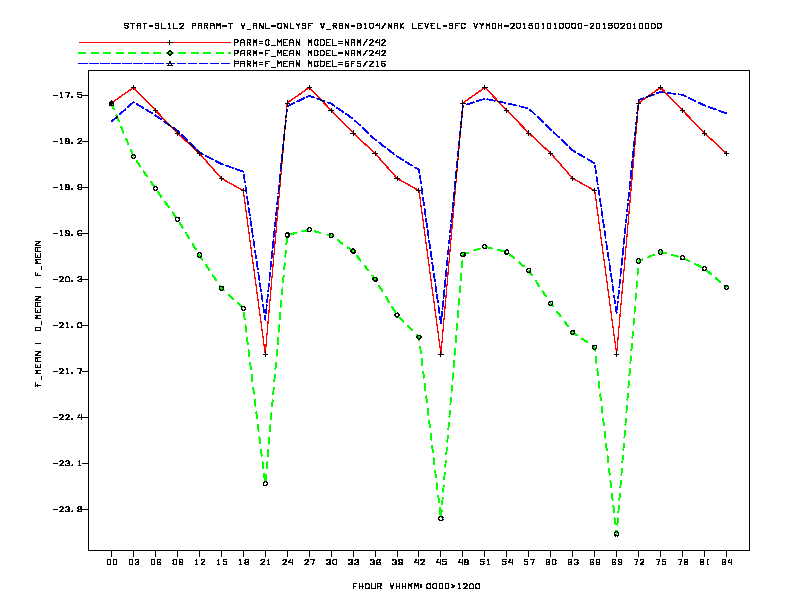The height and width of the screenshot is (612, 792).
Task: Click the y-axis tick label -17.5
Action: pyautogui.click(x=68, y=95)
